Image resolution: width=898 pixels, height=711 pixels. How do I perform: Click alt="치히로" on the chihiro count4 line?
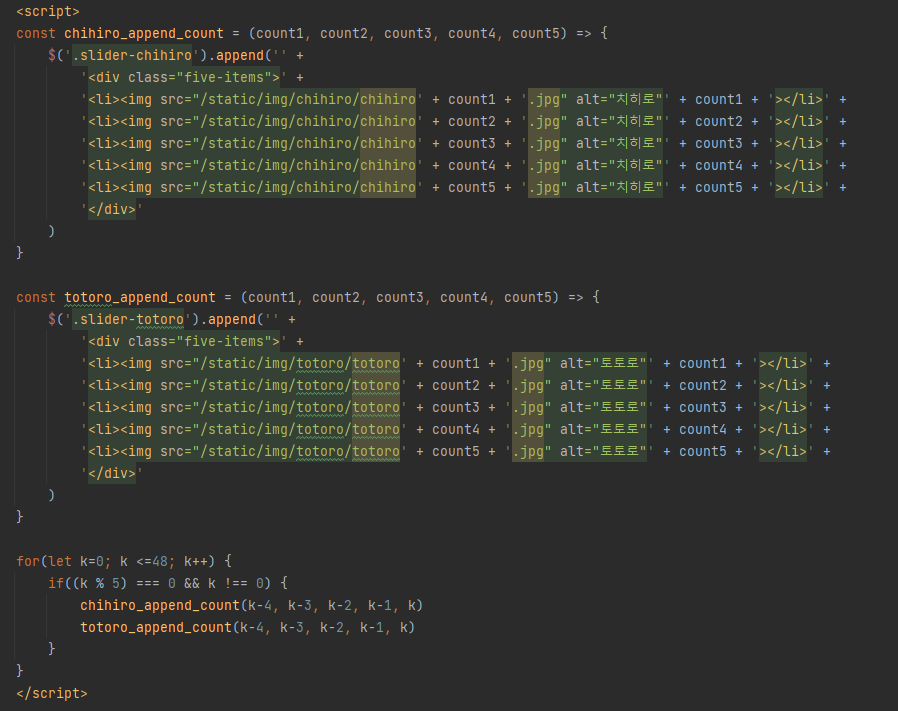619,165
